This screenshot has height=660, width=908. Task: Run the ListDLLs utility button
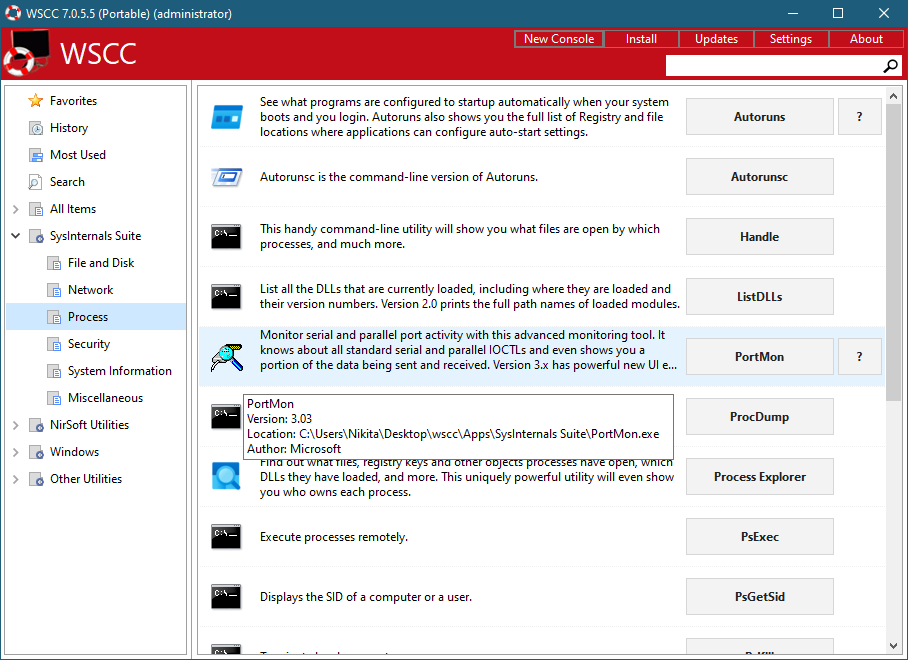[759, 297]
